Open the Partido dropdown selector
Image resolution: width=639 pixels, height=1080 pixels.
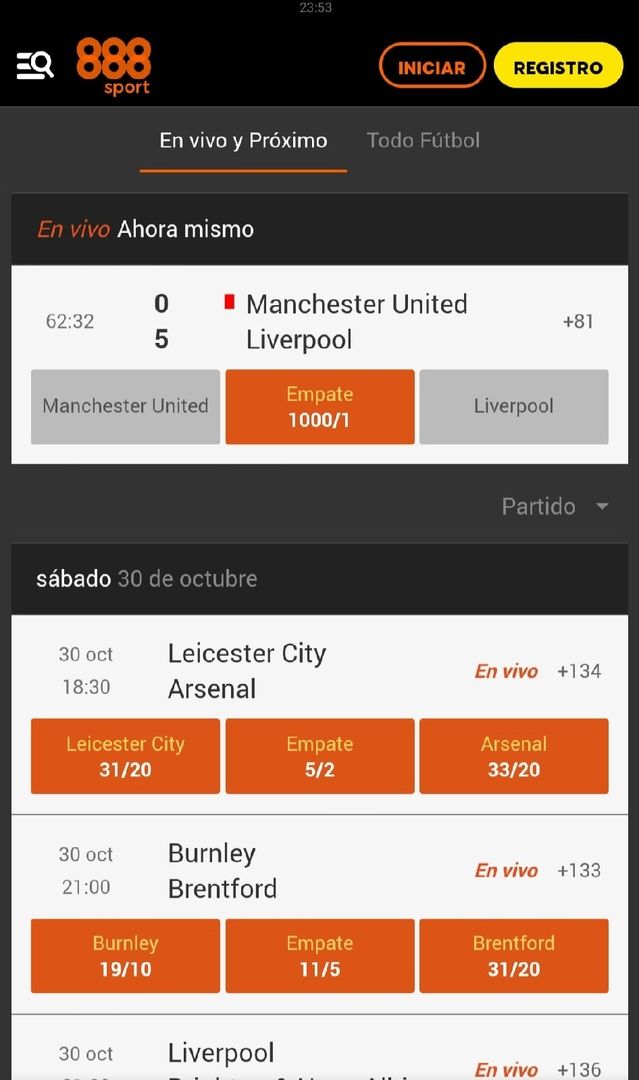click(x=555, y=506)
